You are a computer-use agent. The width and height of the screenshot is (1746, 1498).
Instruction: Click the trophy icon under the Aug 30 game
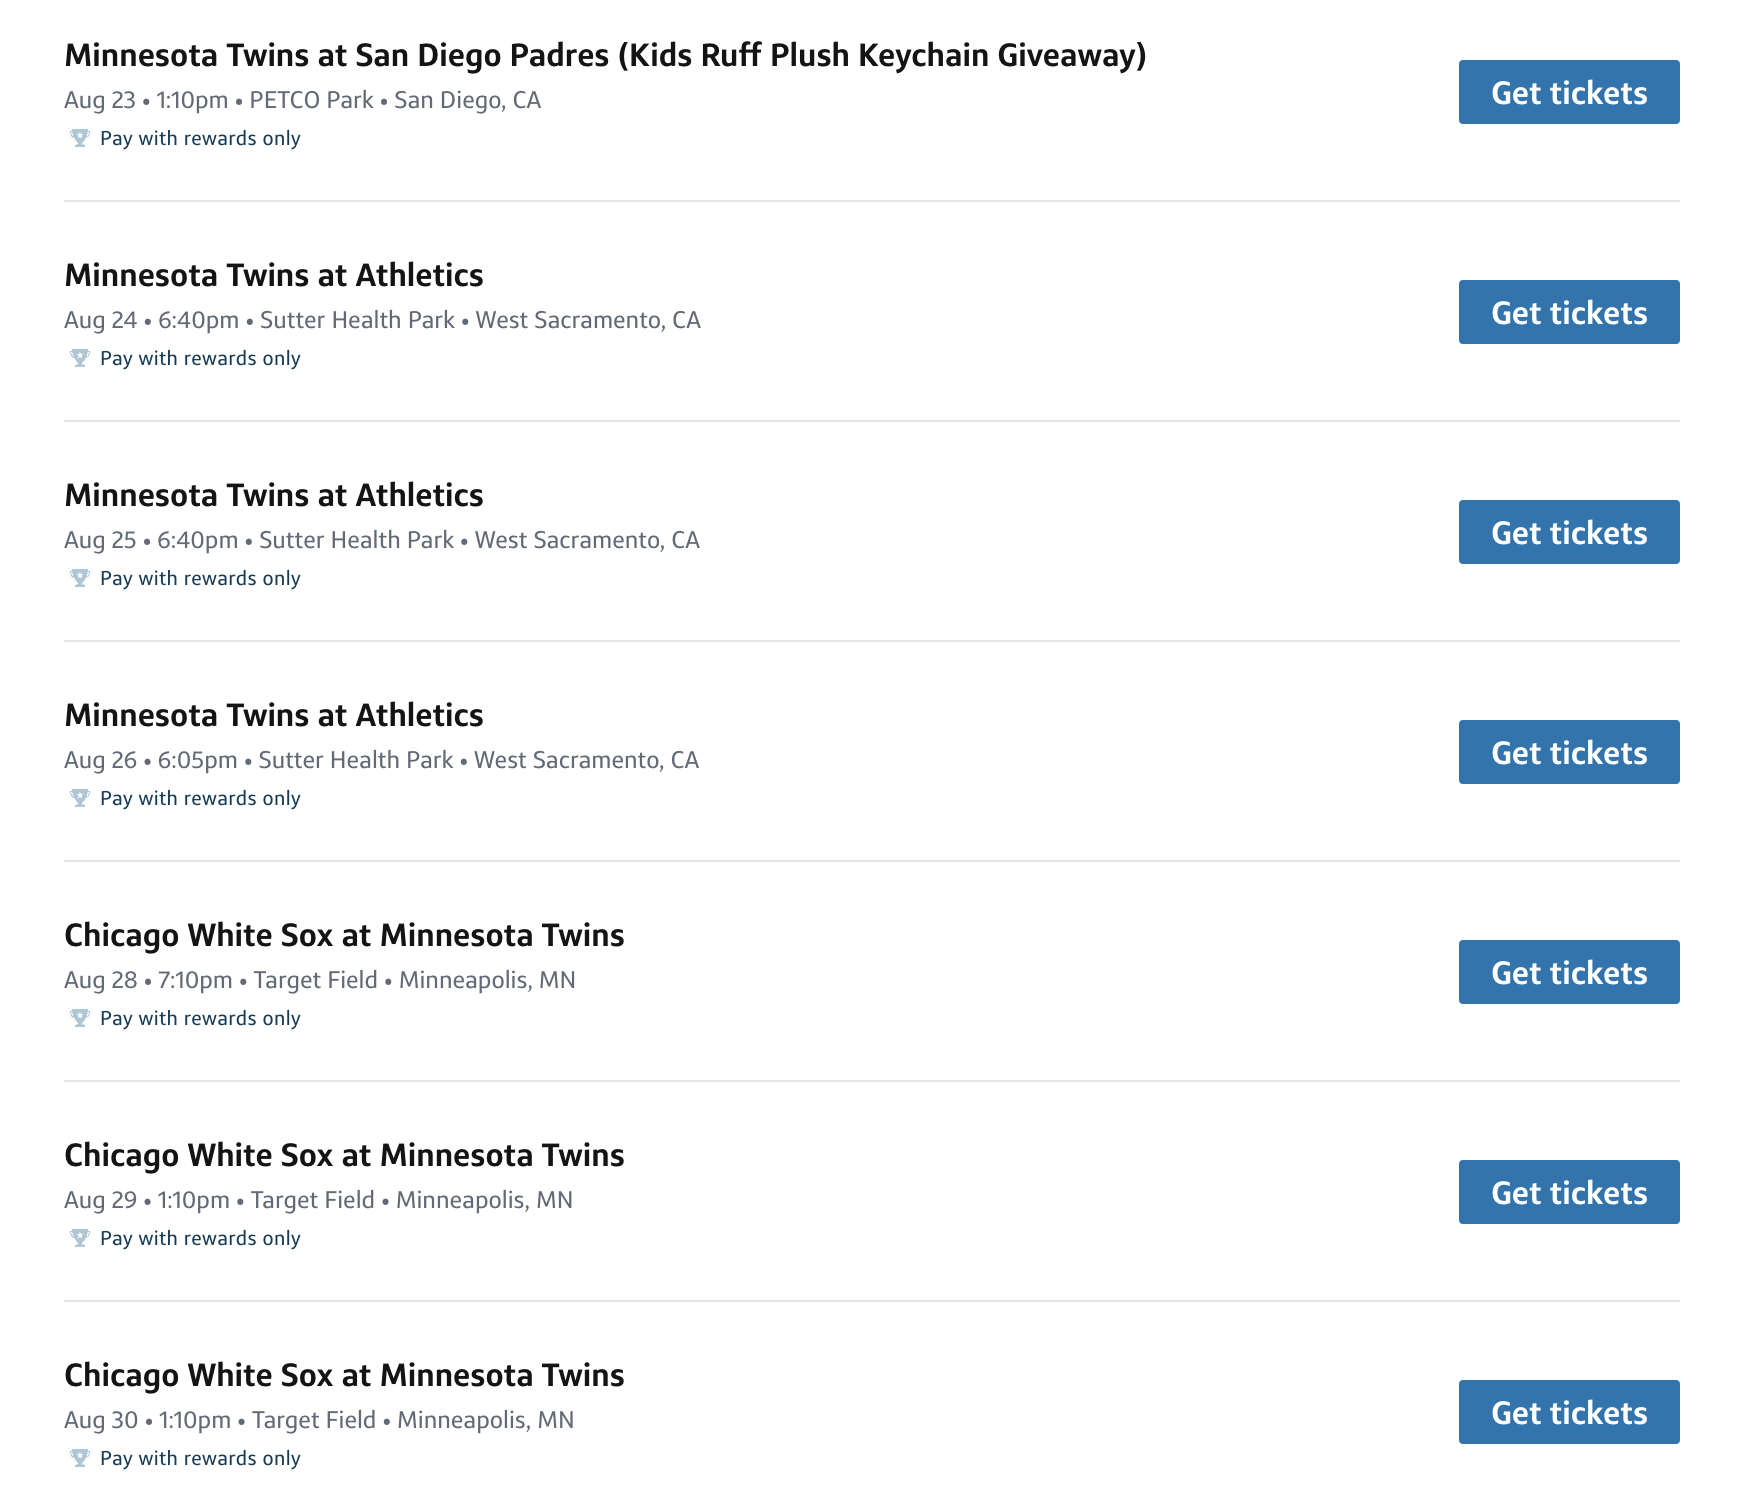pyautogui.click(x=80, y=1458)
